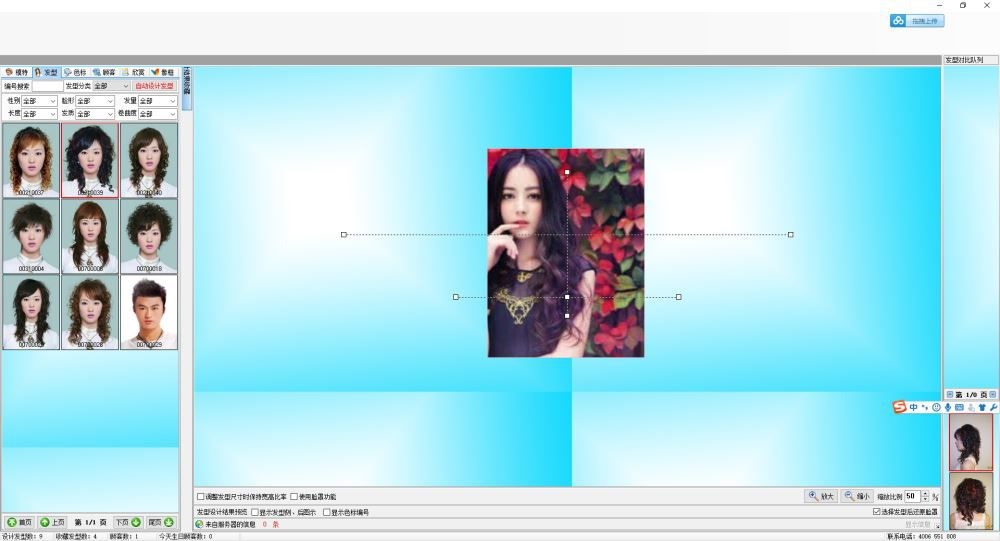Open the 模特 model tab
1000x541 pixels.
[x=17, y=72]
